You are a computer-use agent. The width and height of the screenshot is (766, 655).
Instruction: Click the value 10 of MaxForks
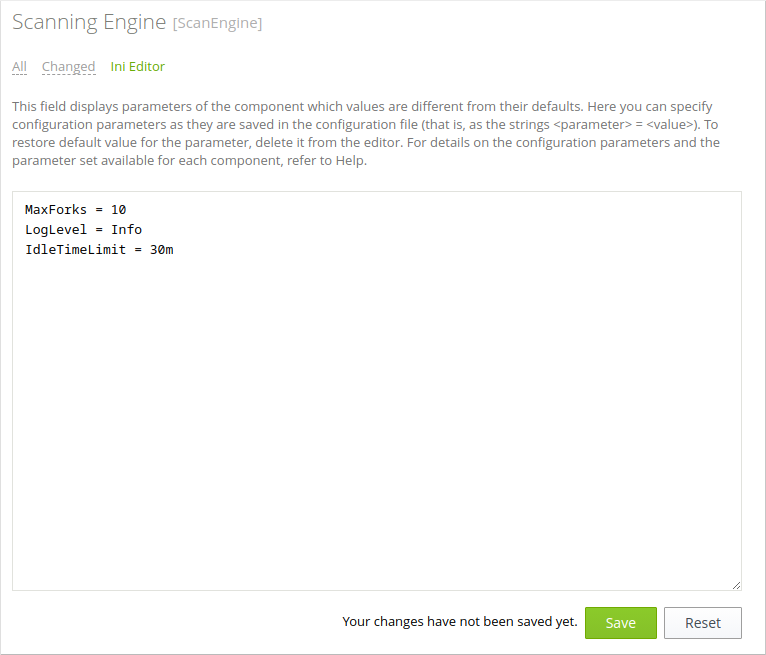tap(118, 210)
